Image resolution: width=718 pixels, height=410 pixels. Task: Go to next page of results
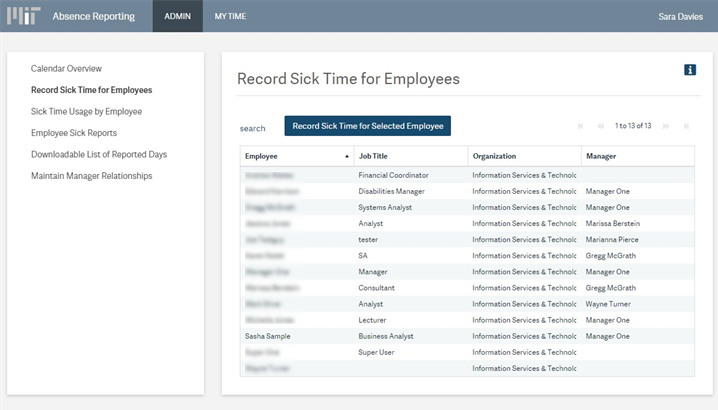[x=666, y=126]
